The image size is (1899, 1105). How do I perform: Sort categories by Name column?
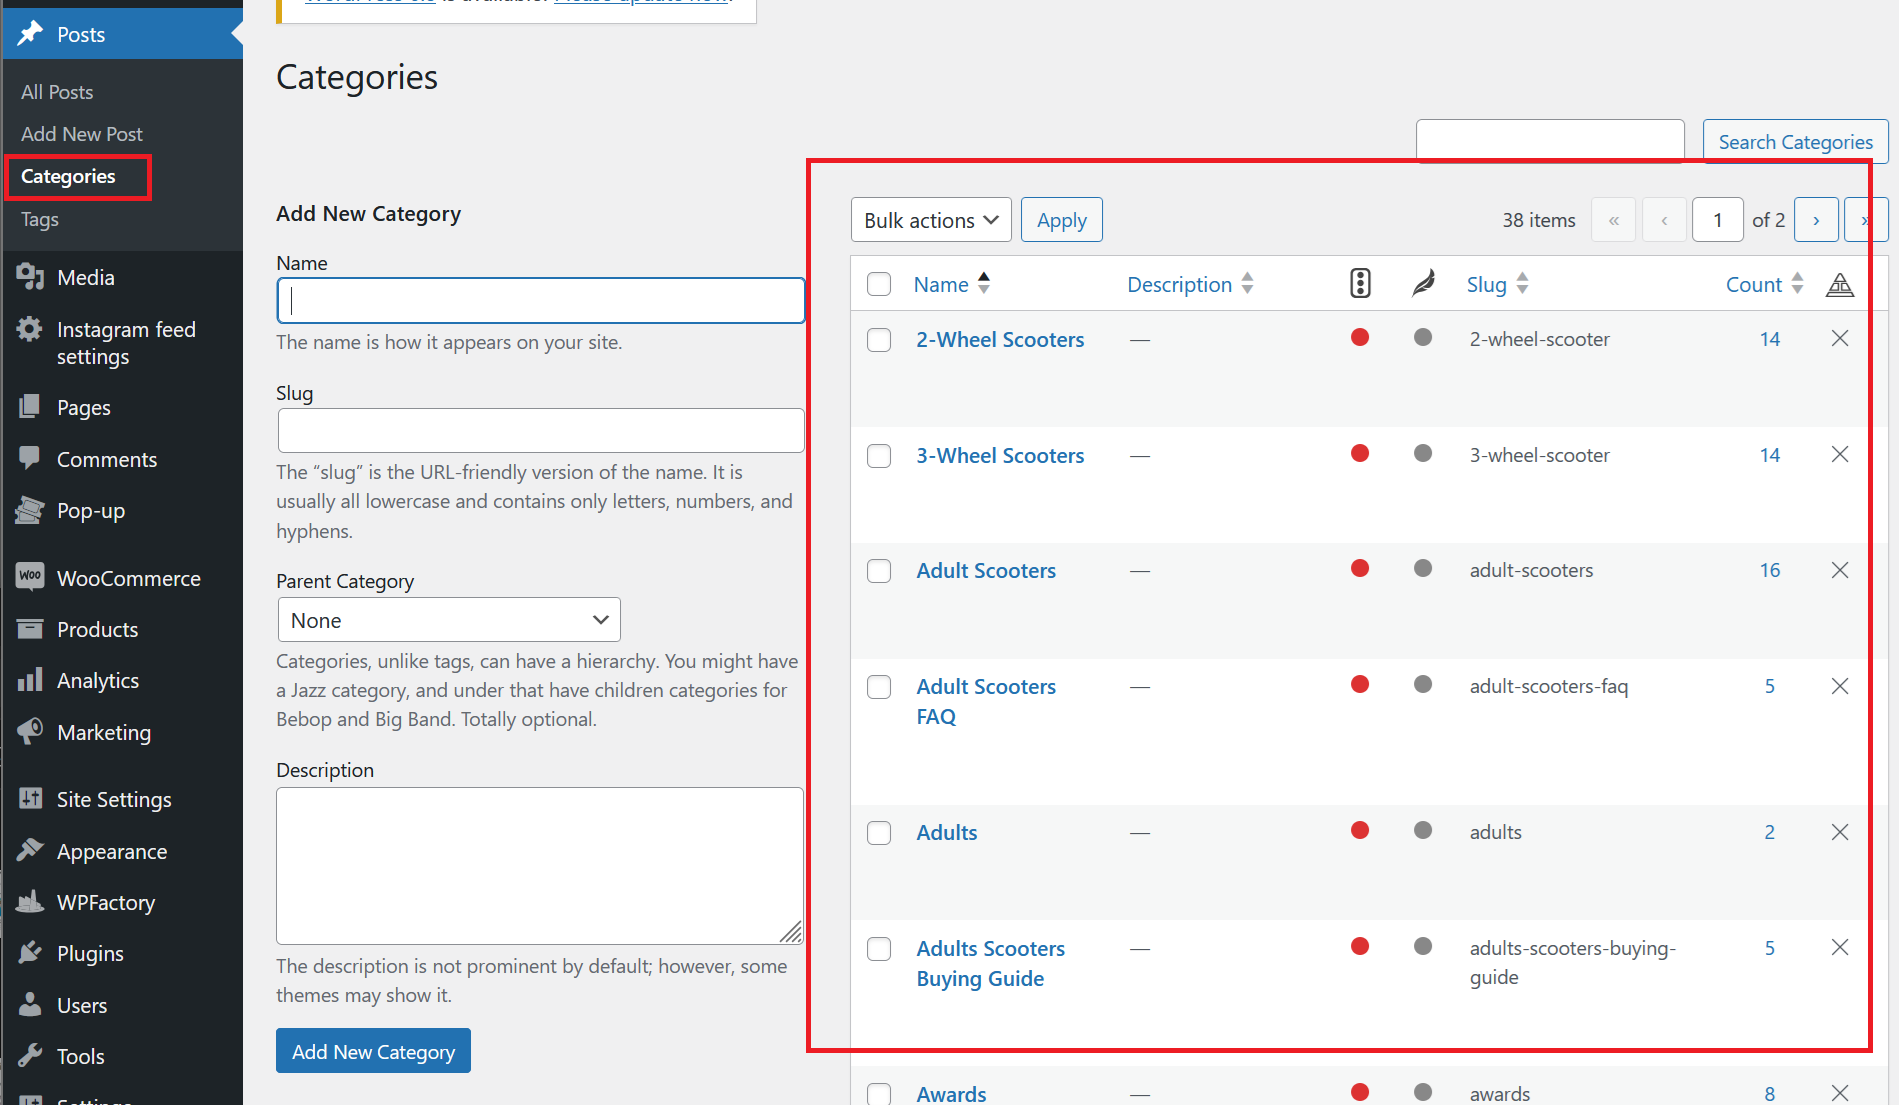[951, 284]
